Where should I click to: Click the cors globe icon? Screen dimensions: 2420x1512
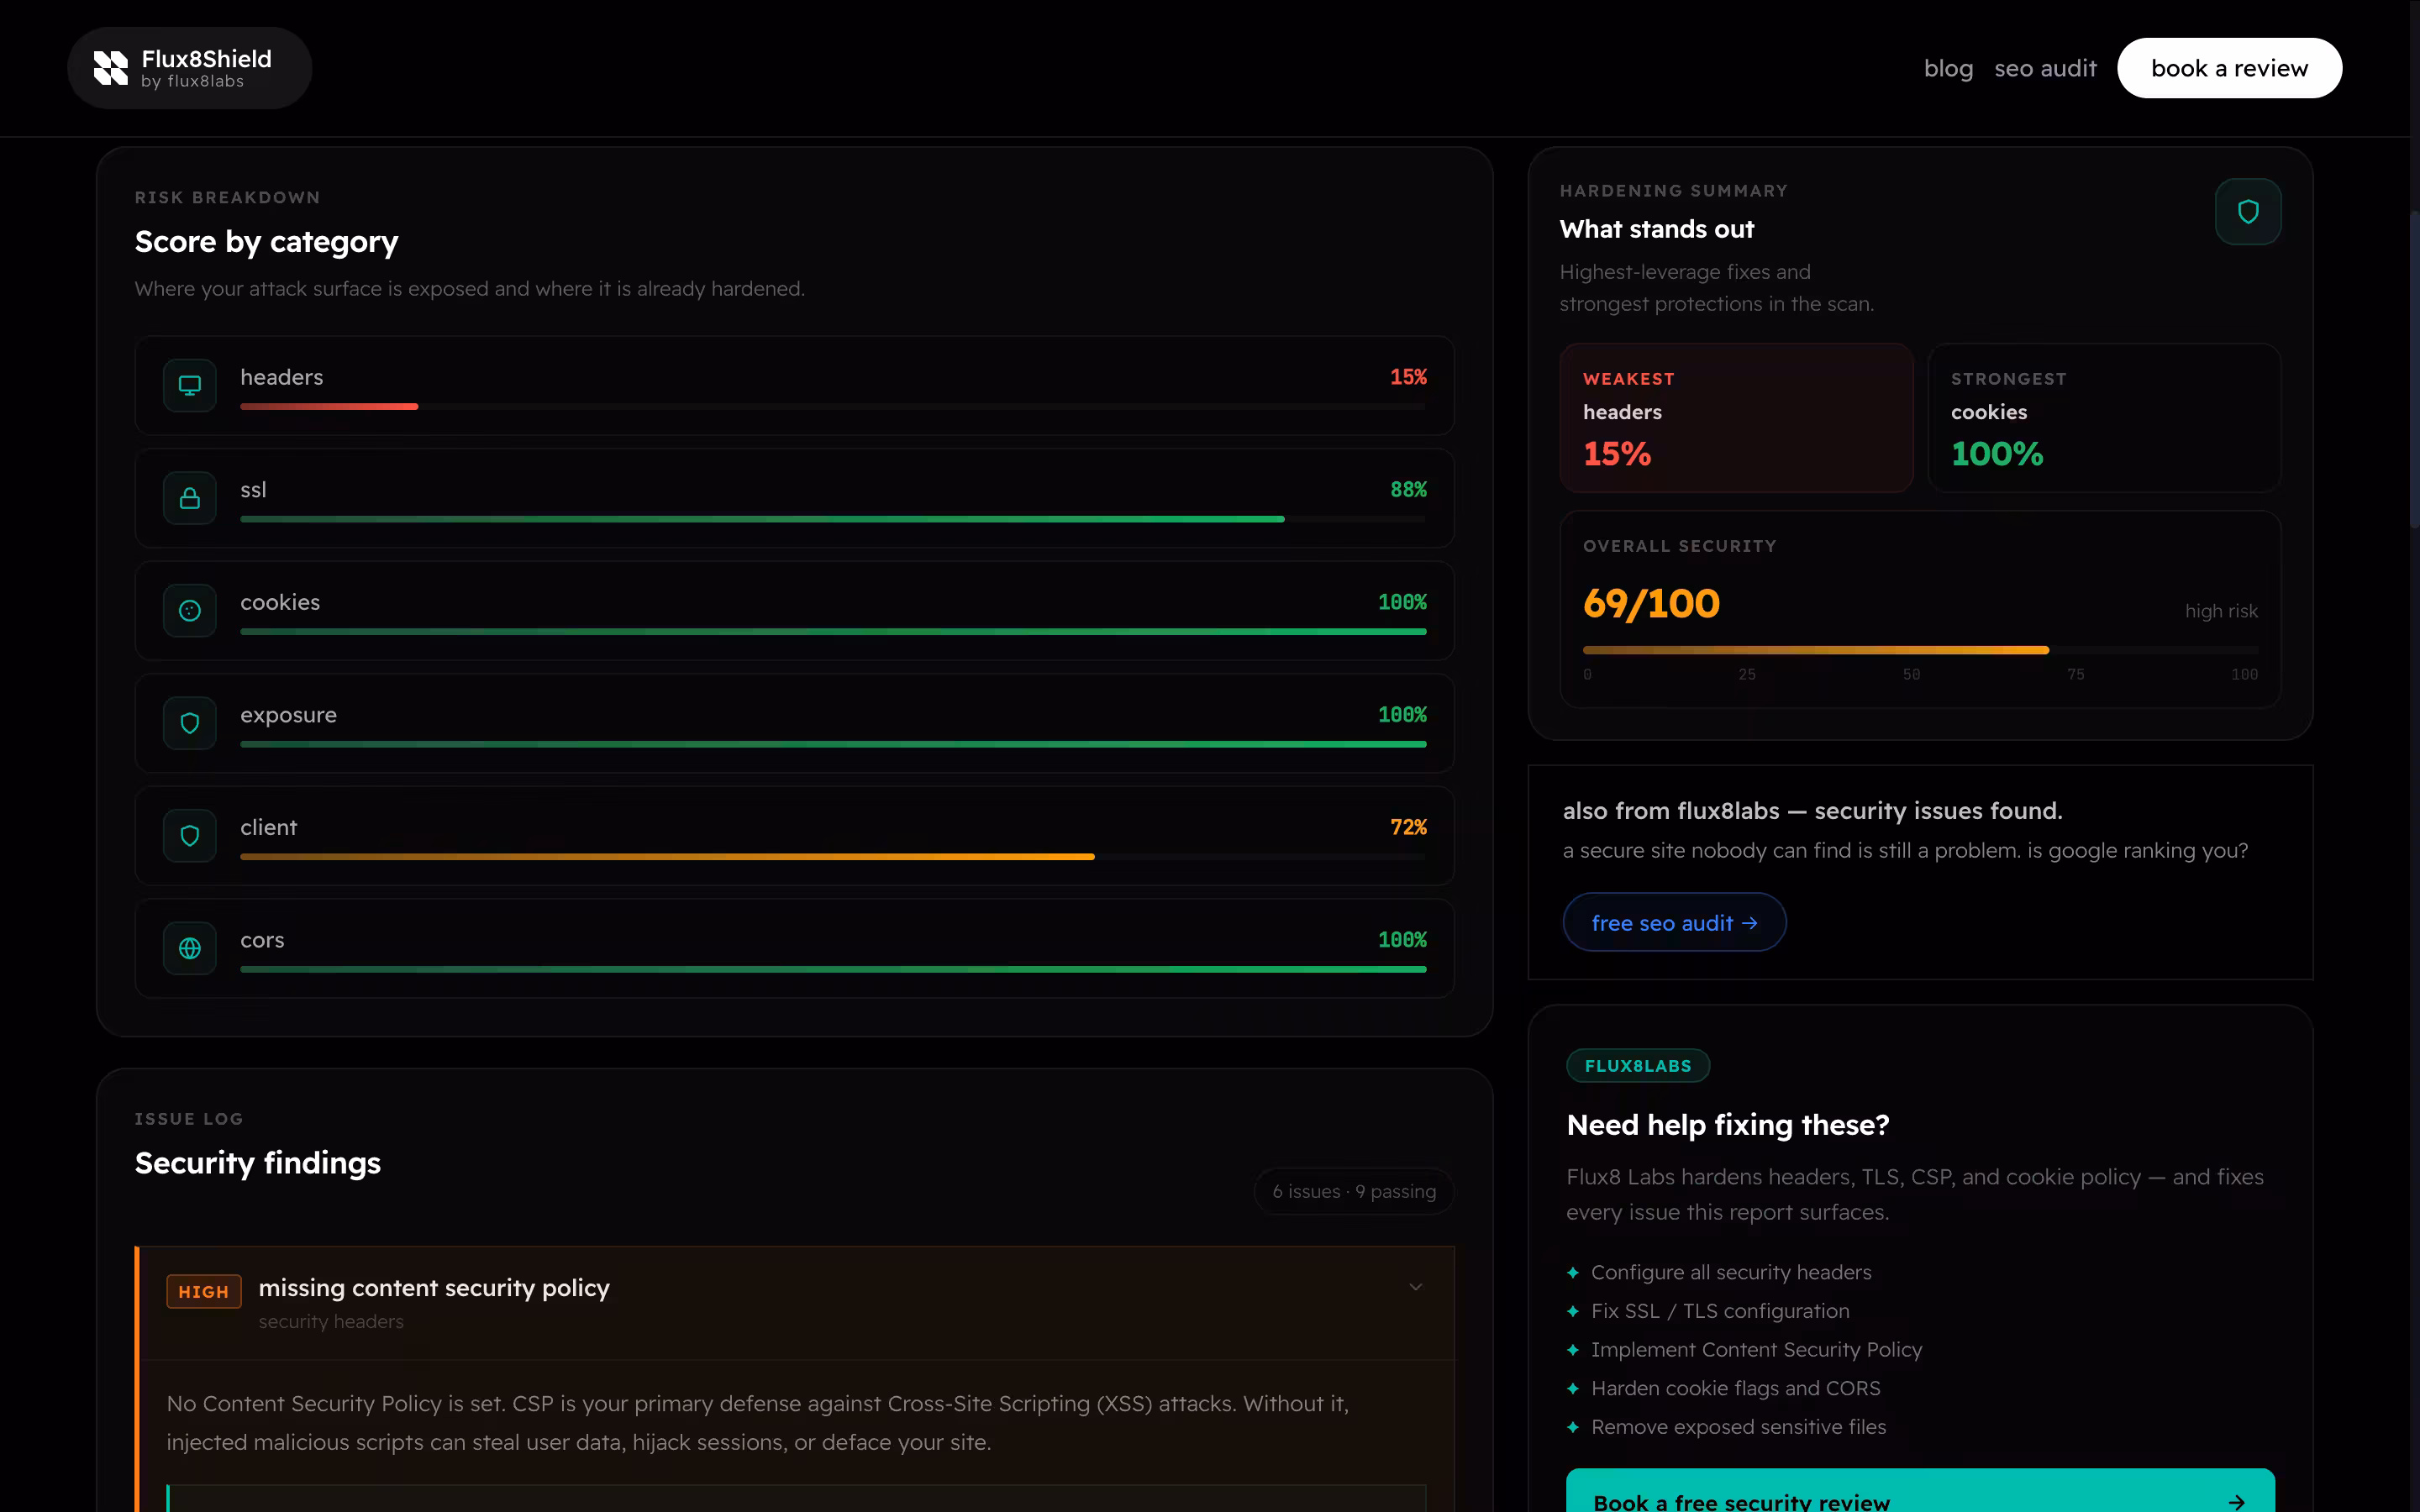pos(190,948)
